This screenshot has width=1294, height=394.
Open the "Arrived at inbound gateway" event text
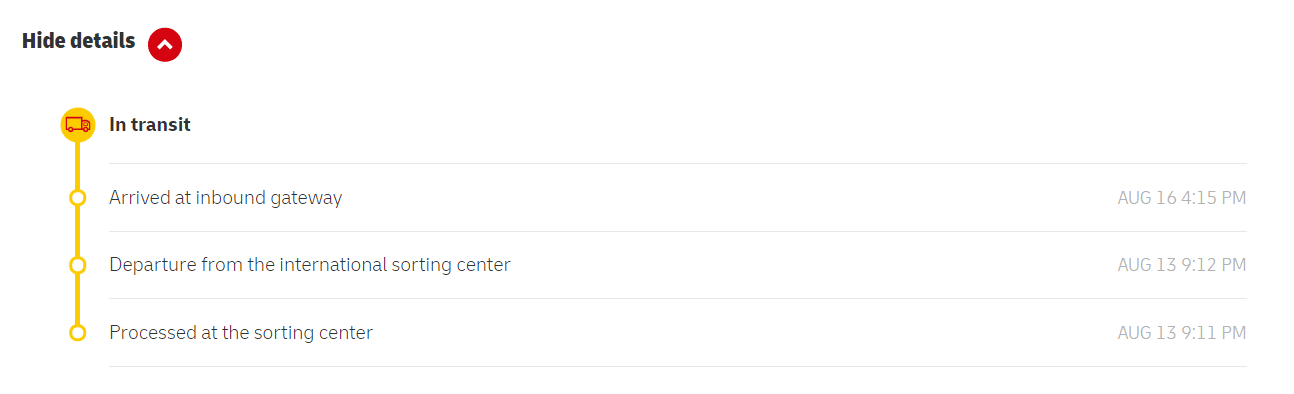[x=226, y=198]
